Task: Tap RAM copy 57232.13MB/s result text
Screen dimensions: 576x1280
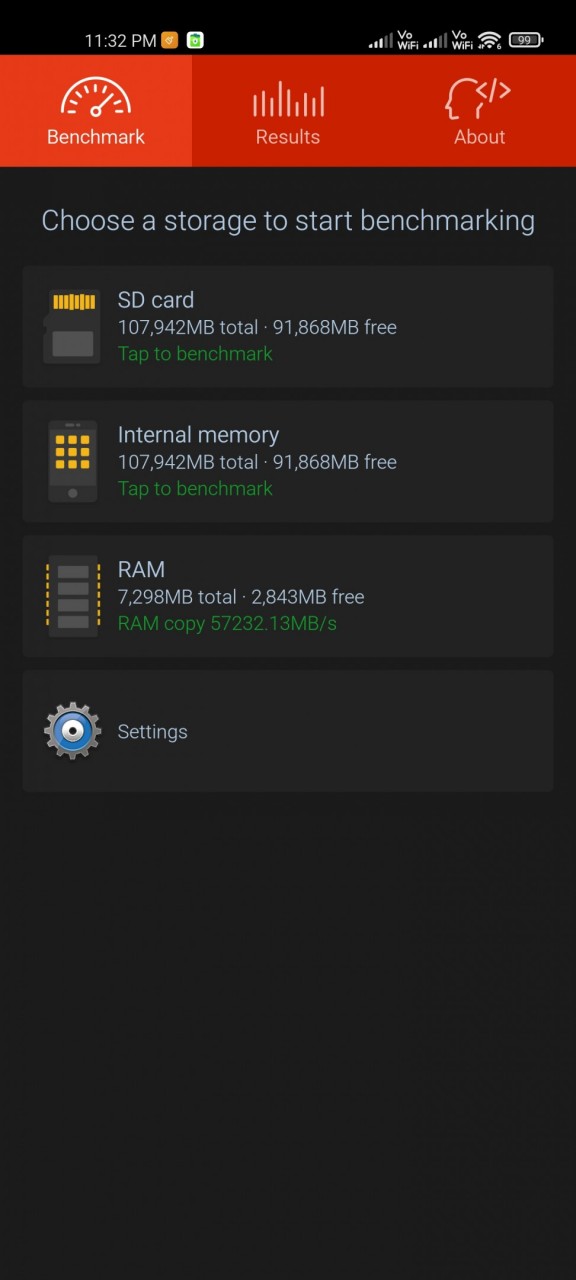Action: 227,624
